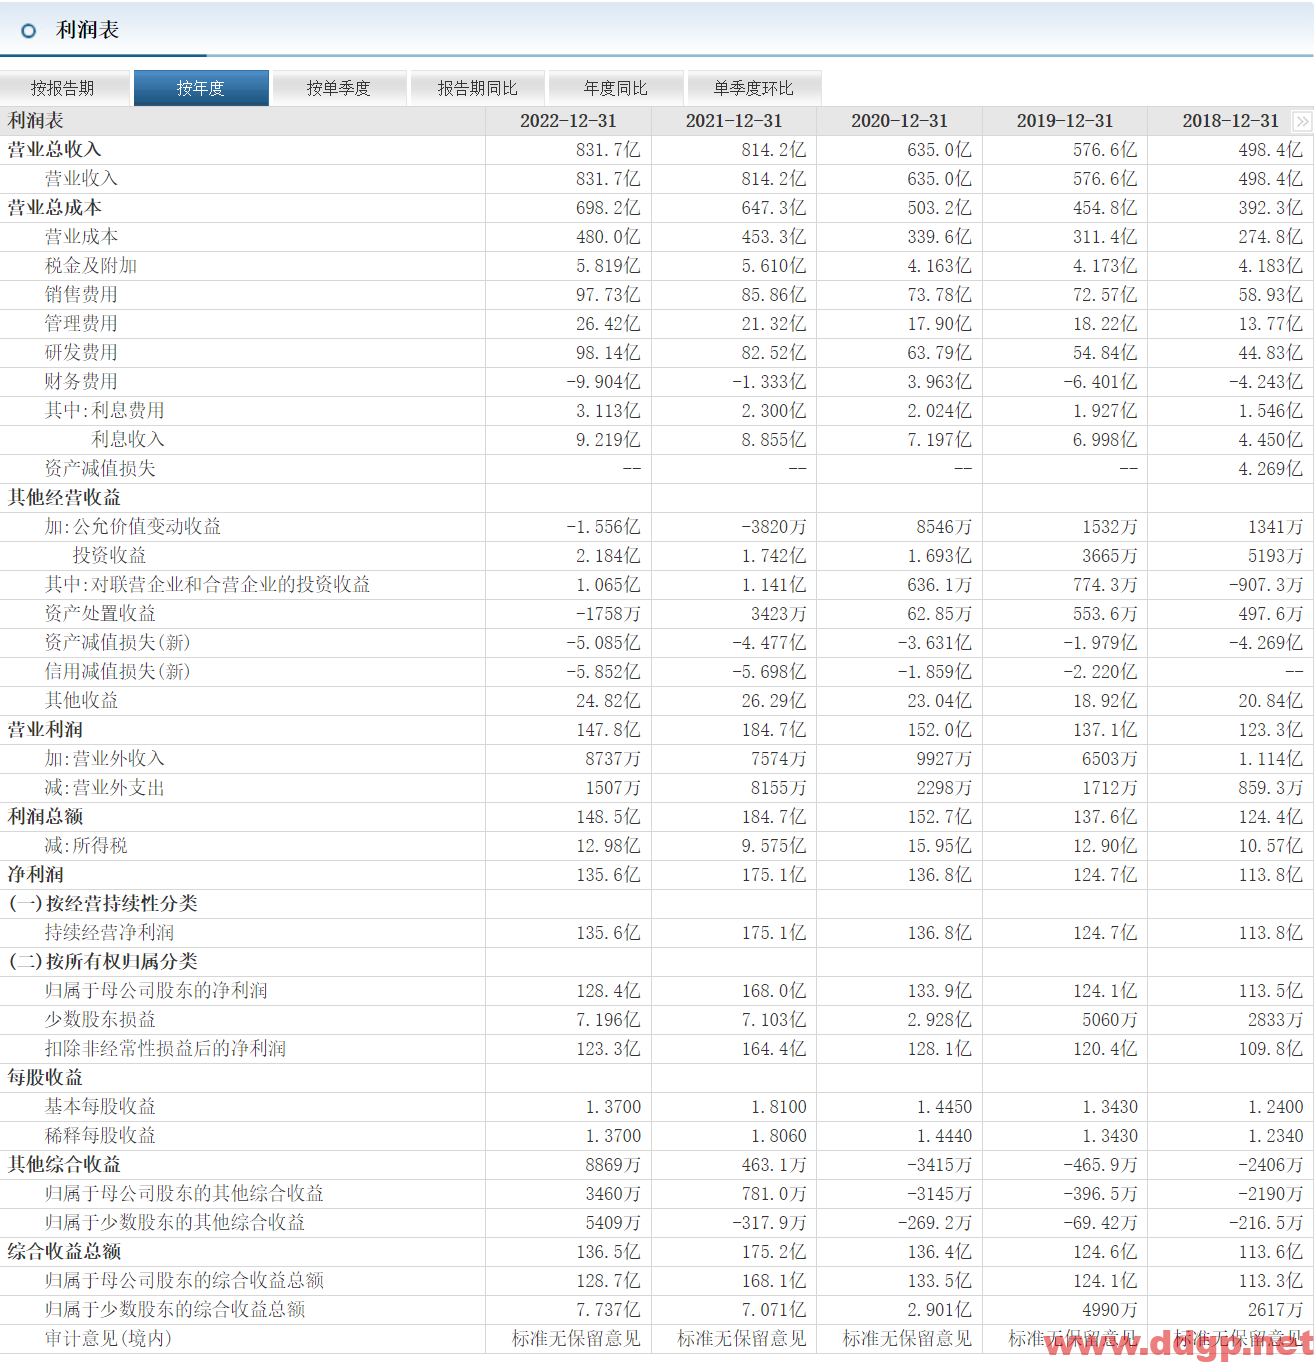This screenshot has width=1314, height=1362.
Task: Click the 2020-12-31 column header
Action: 899,121
